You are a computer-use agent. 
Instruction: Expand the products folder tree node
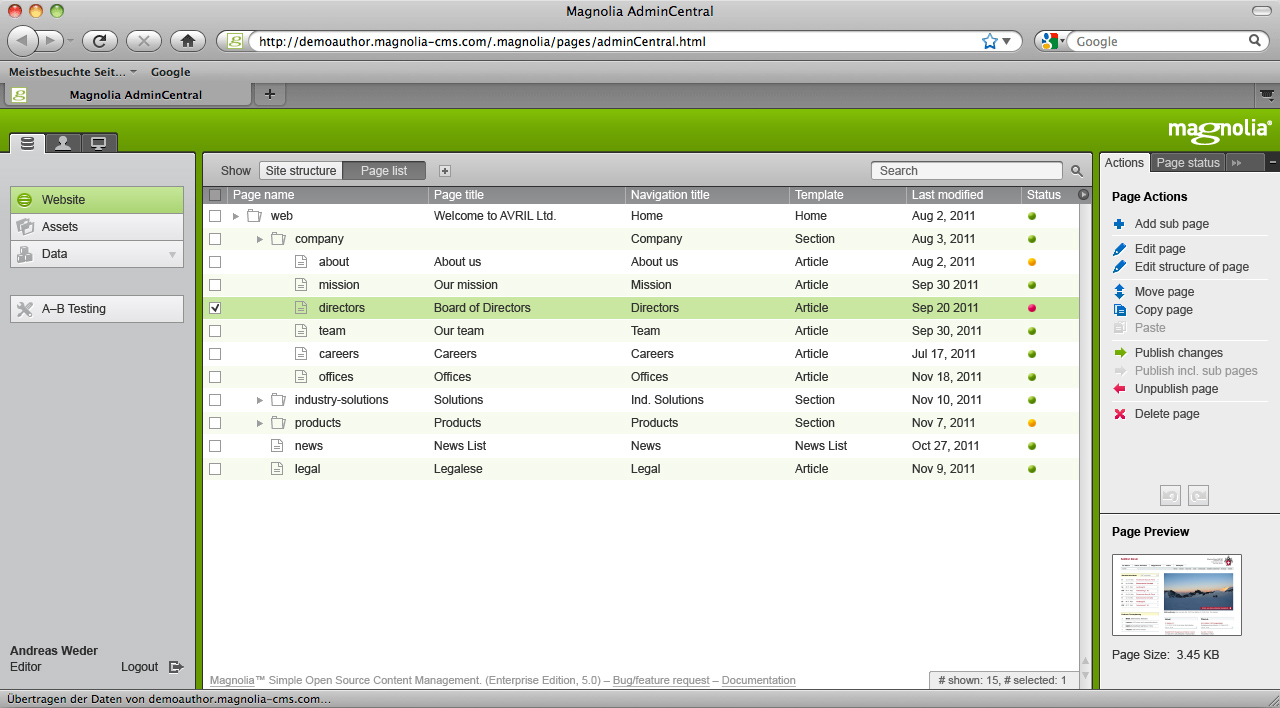(260, 423)
